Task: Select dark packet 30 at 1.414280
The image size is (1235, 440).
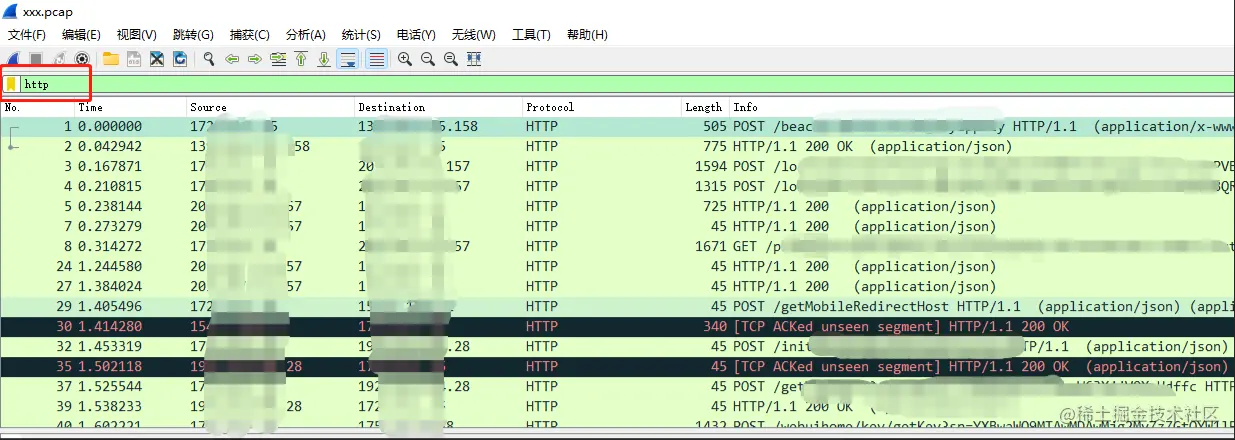Action: click(618, 326)
